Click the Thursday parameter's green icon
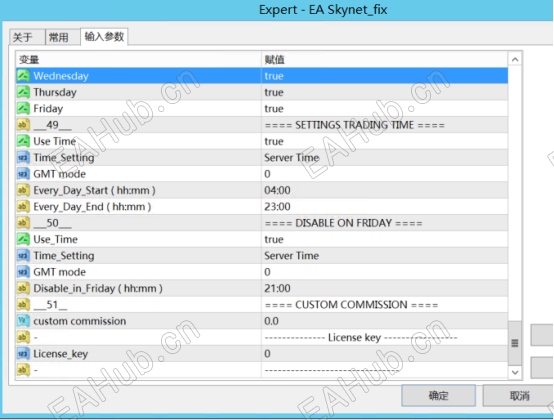Screen dimensions: 554x420 23,92
